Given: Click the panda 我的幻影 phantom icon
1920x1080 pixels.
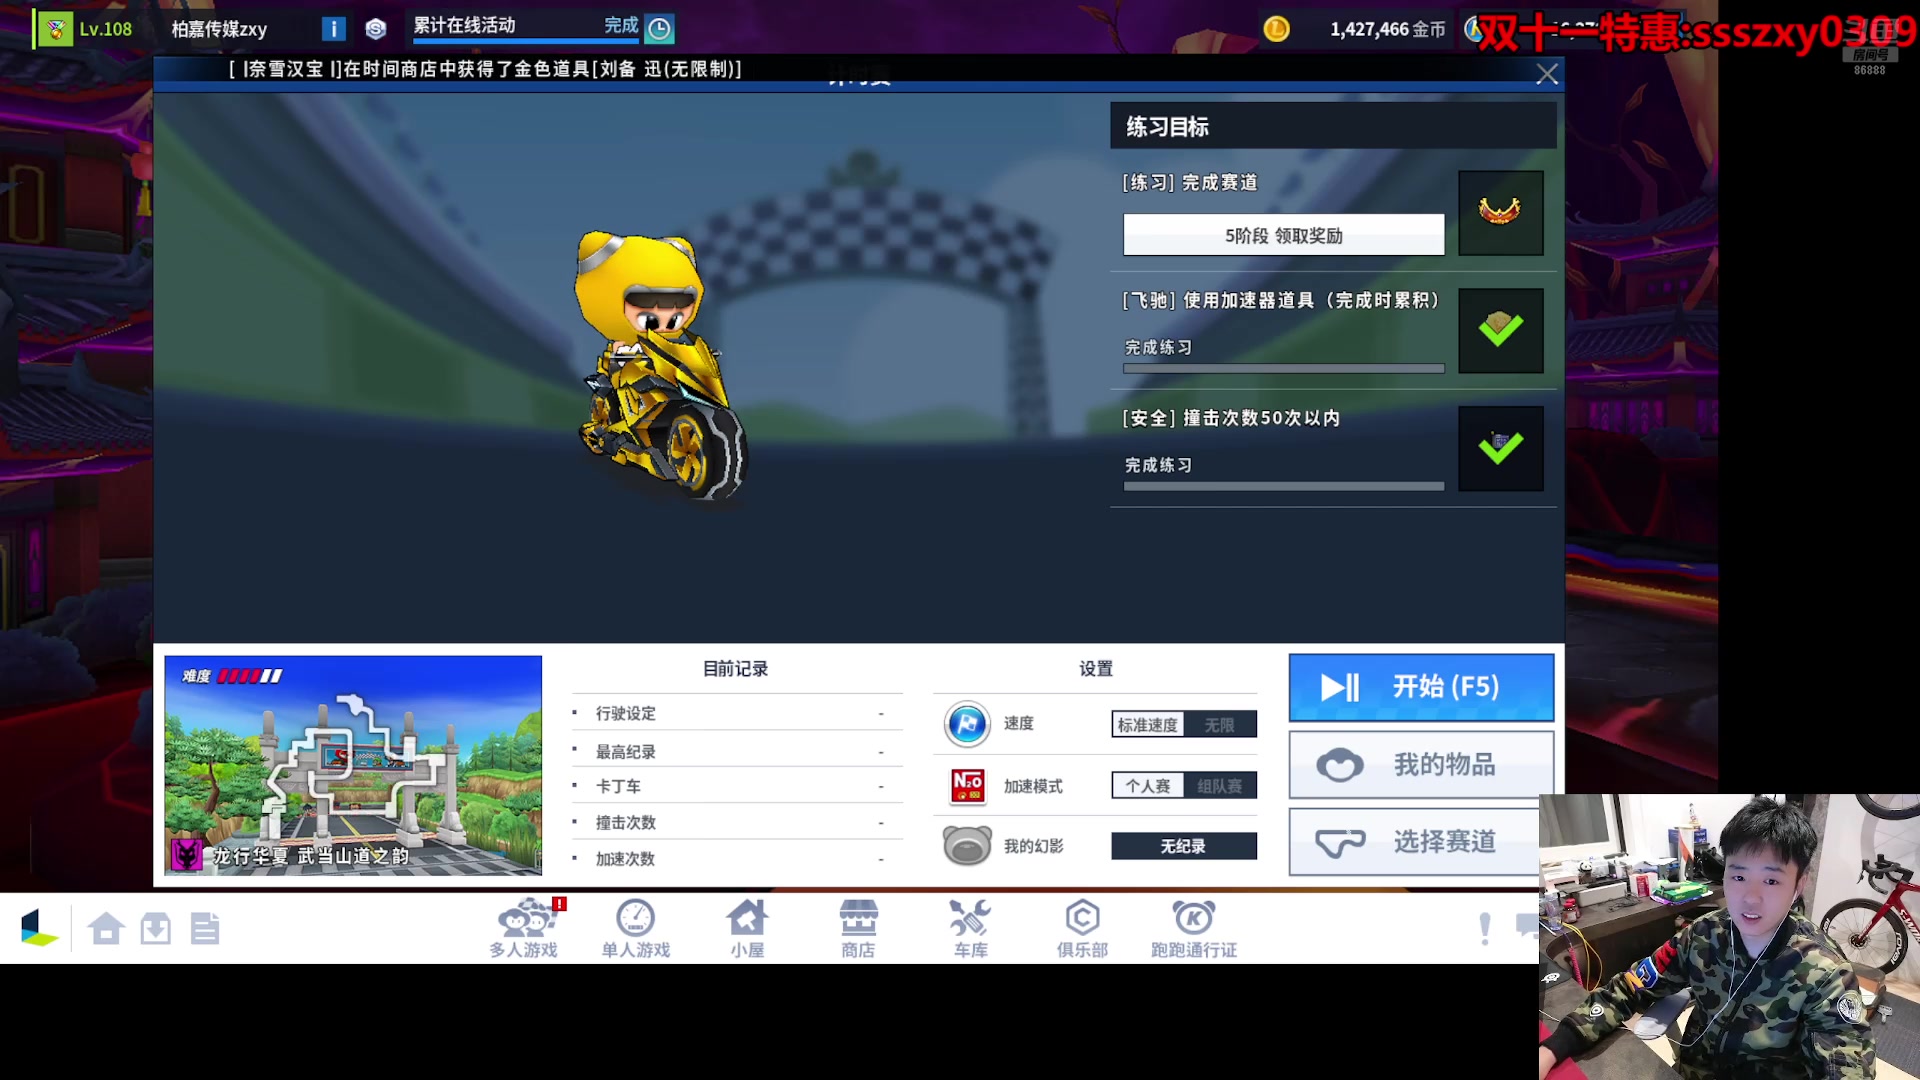Looking at the screenshot, I should click(x=966, y=845).
